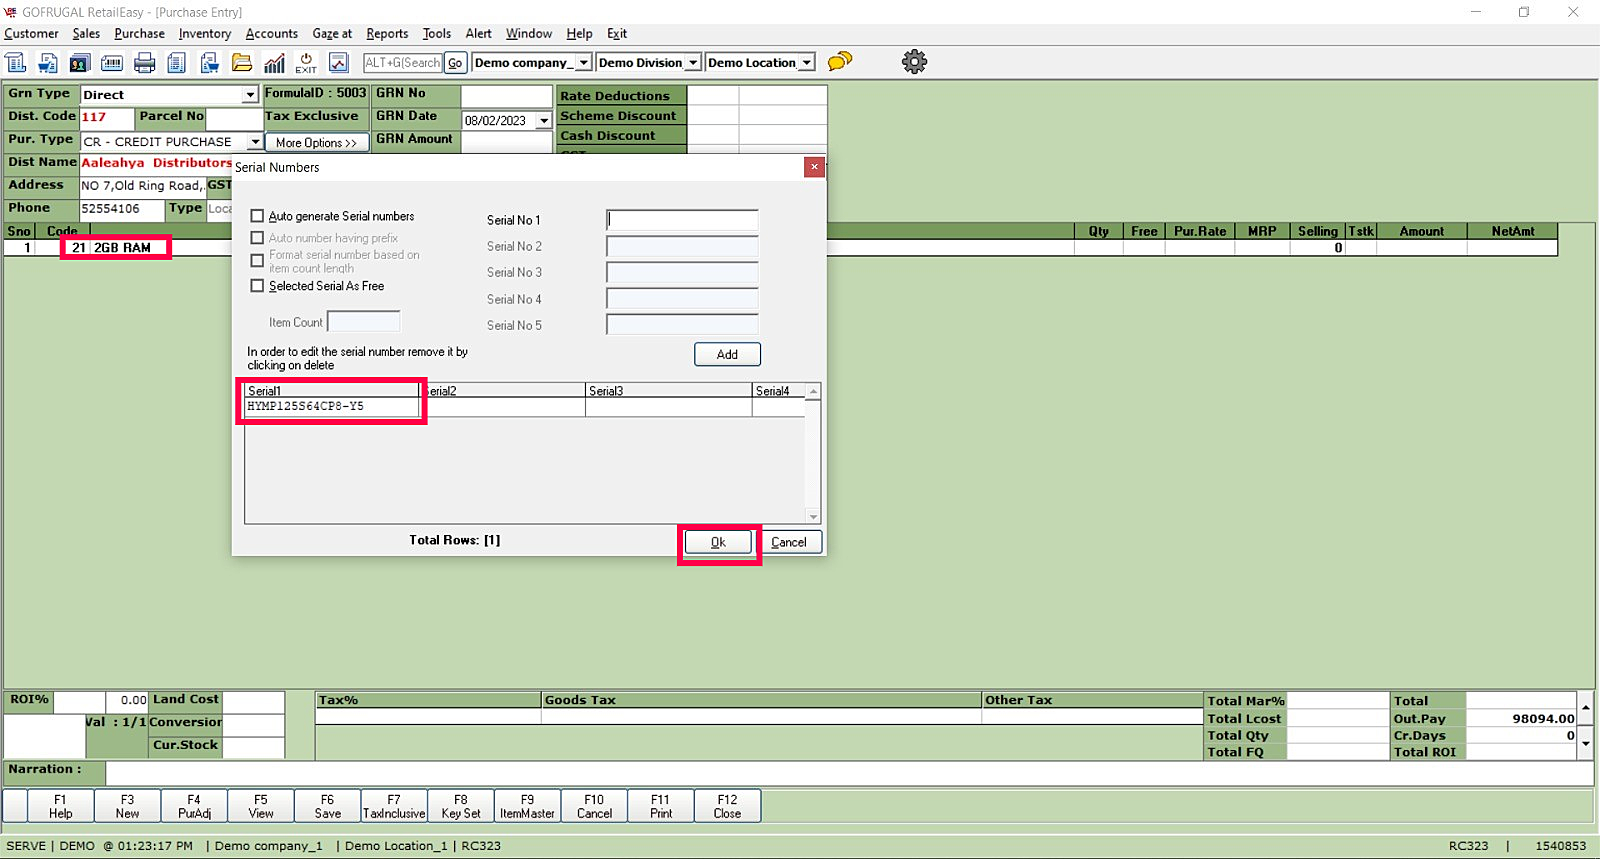Click the F3 New button

tap(127, 806)
